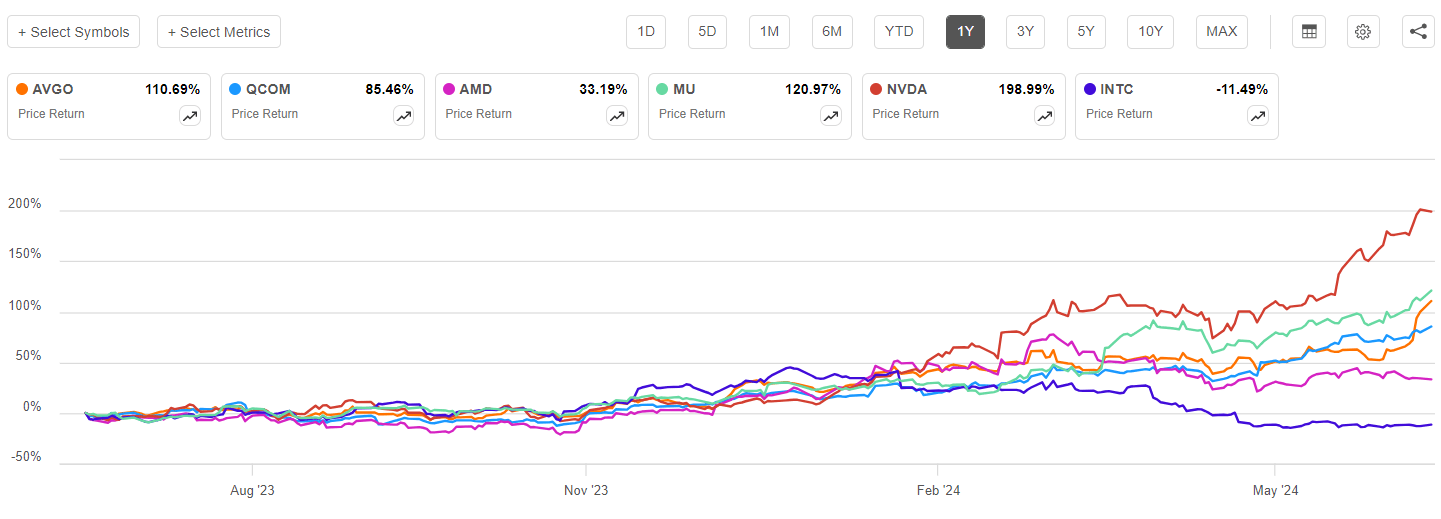This screenshot has height=519, width=1441.
Task: Click the share chart icon
Action: pos(1418,32)
